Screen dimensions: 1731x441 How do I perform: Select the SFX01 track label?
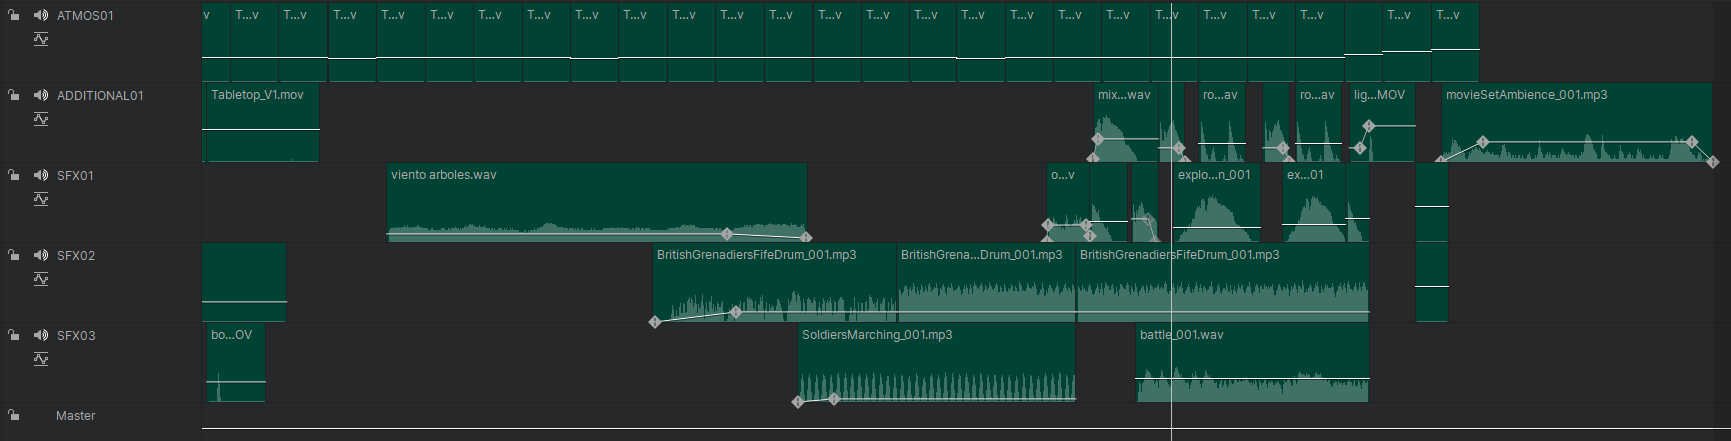tap(75, 176)
